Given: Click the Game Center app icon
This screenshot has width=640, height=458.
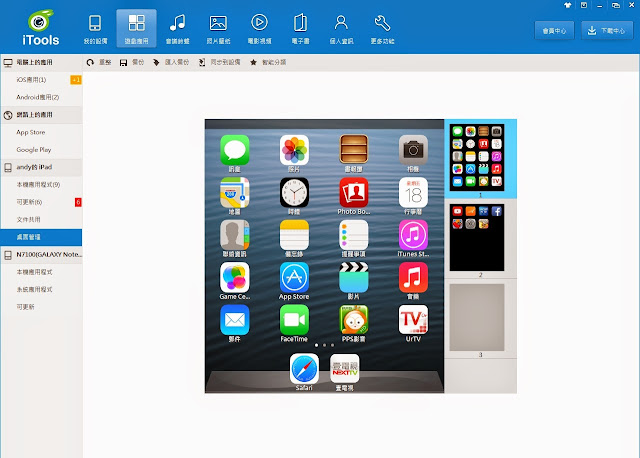Looking at the screenshot, I should point(235,277).
